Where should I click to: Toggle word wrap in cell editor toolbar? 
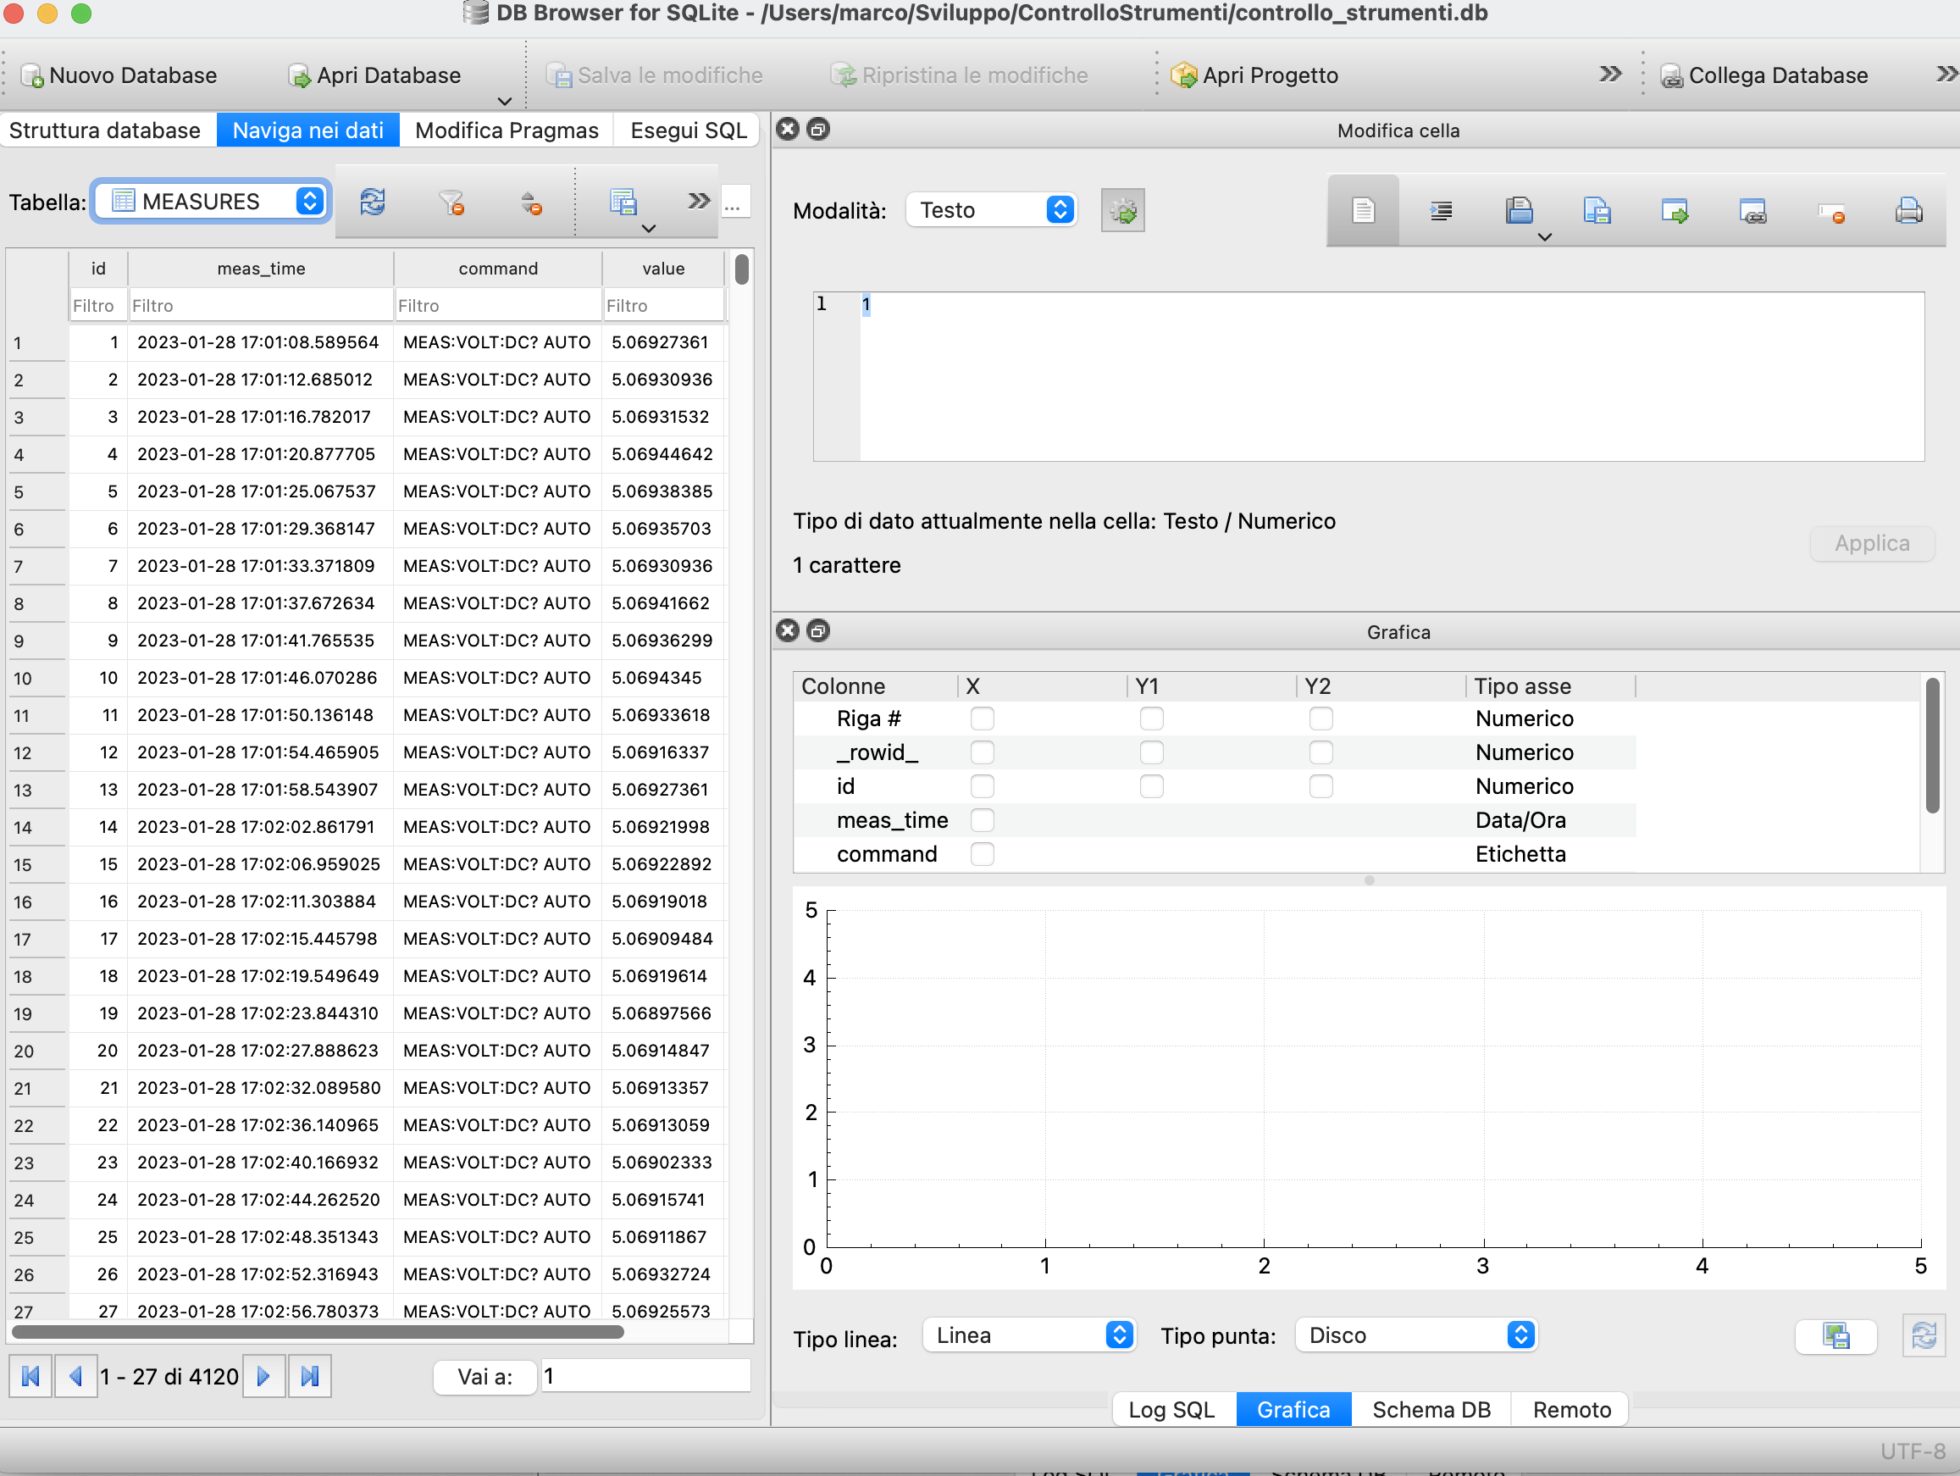point(1363,210)
